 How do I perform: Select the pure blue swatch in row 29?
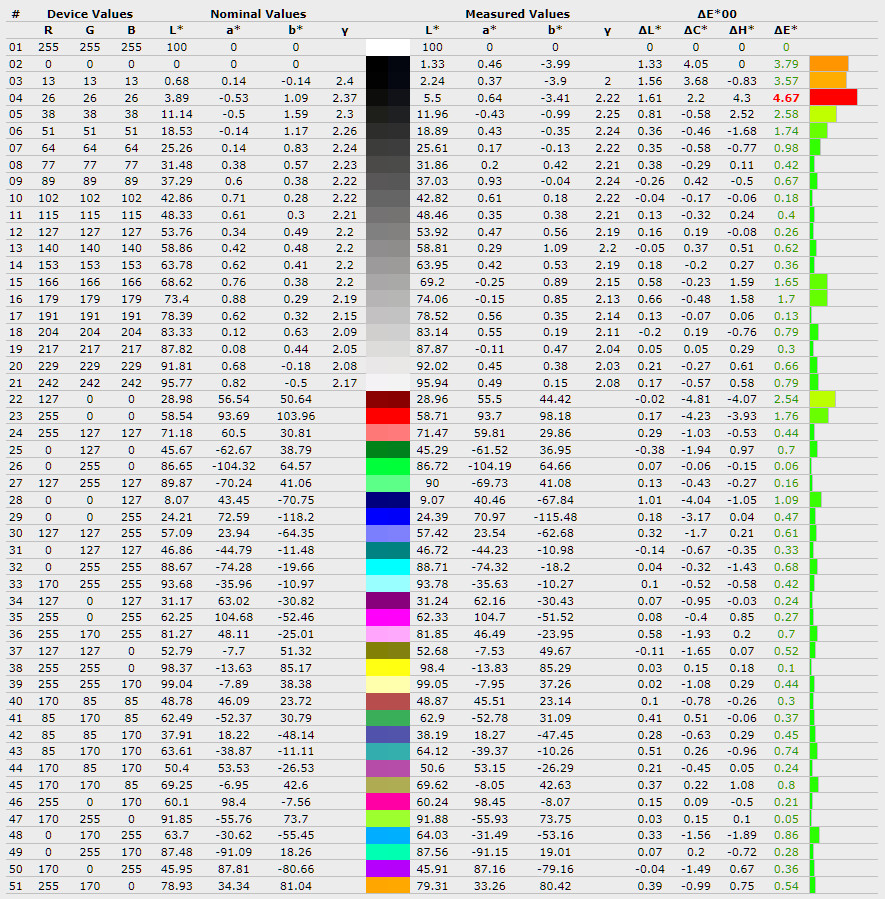[388, 516]
